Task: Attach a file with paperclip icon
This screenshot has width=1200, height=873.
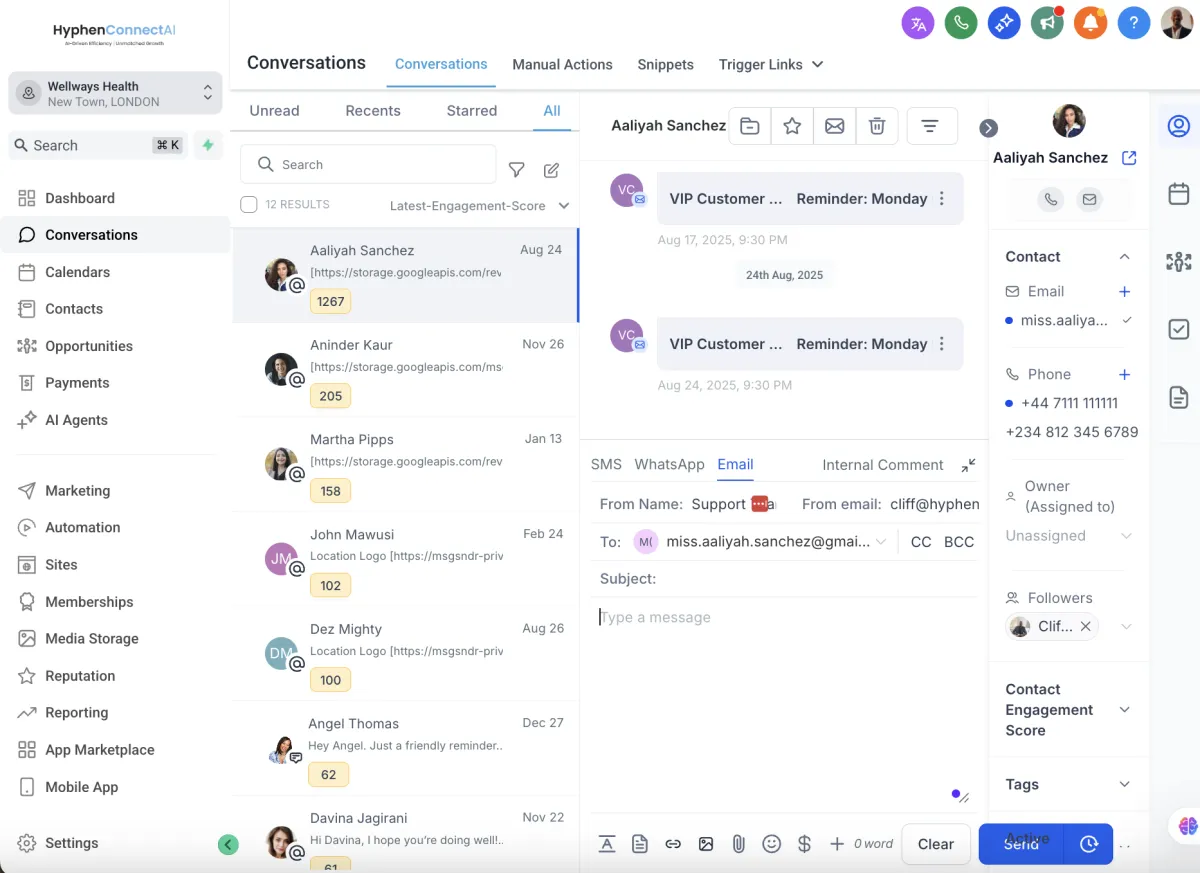Action: point(739,844)
